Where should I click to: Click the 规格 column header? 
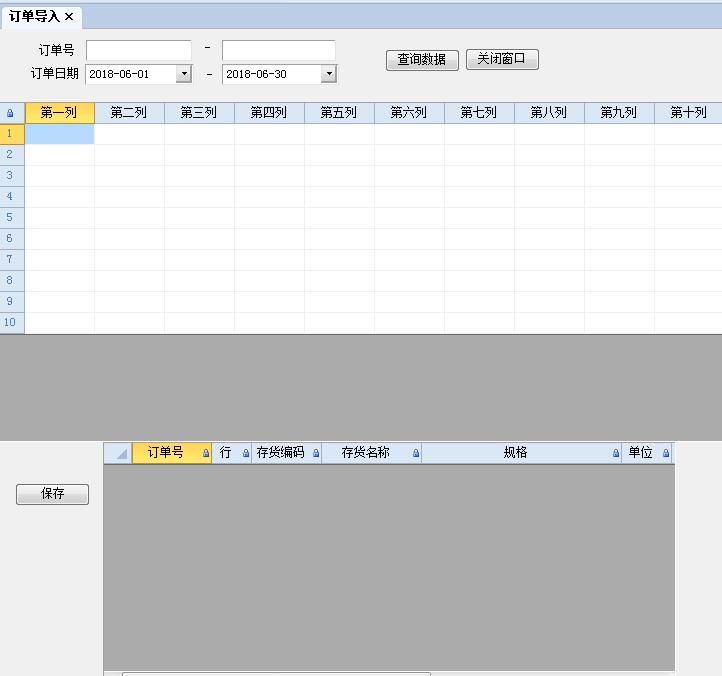click(x=521, y=453)
